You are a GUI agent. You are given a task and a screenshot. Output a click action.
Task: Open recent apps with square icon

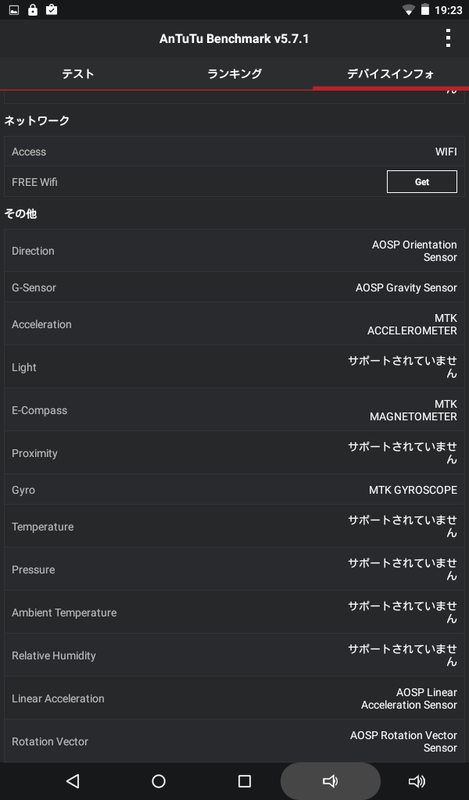point(244,781)
